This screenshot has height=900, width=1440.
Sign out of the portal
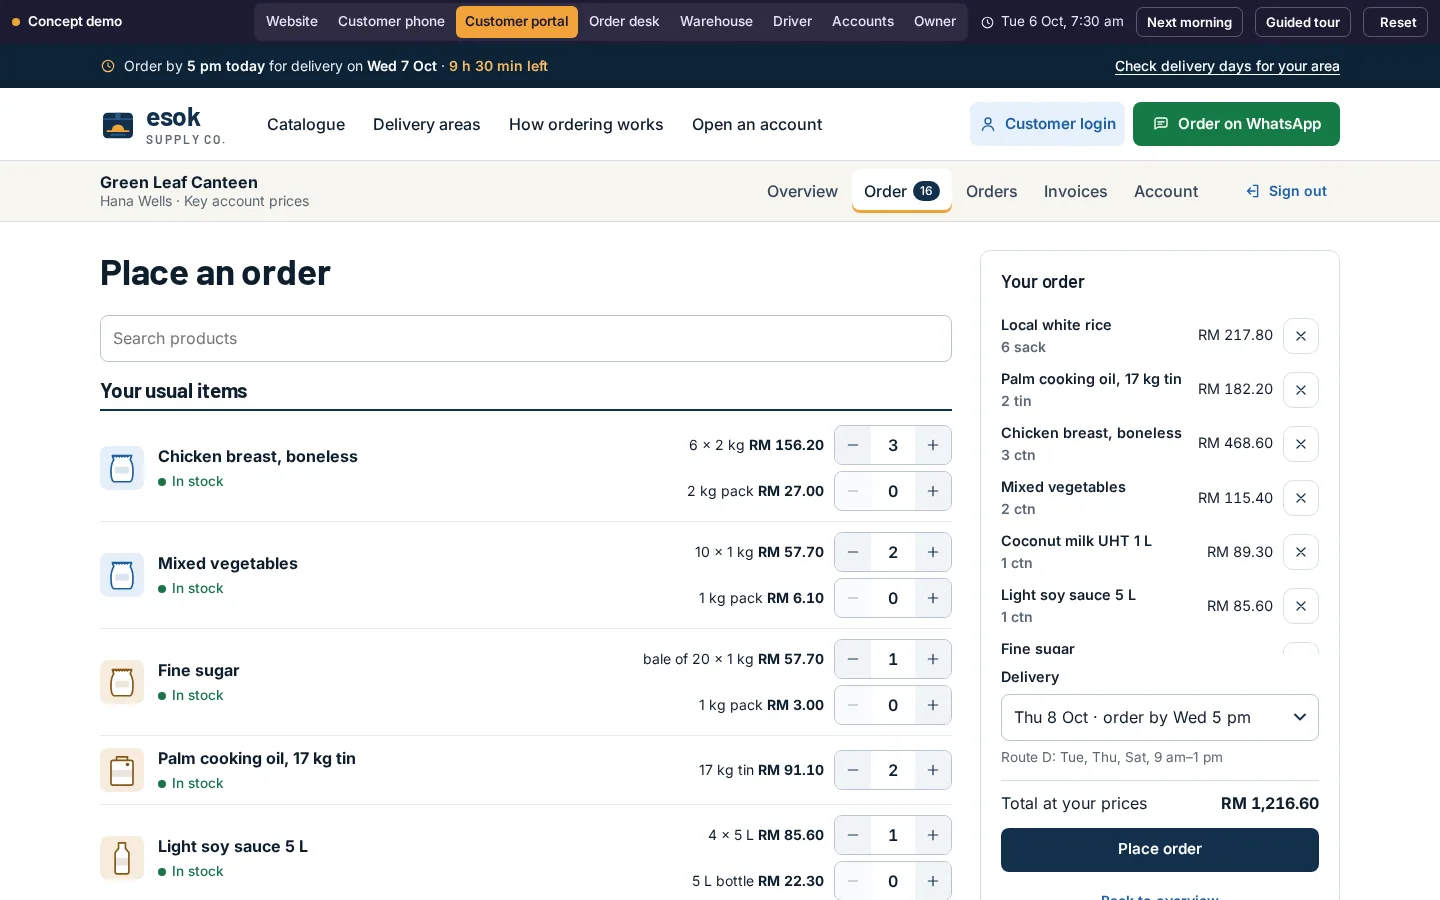click(1287, 191)
